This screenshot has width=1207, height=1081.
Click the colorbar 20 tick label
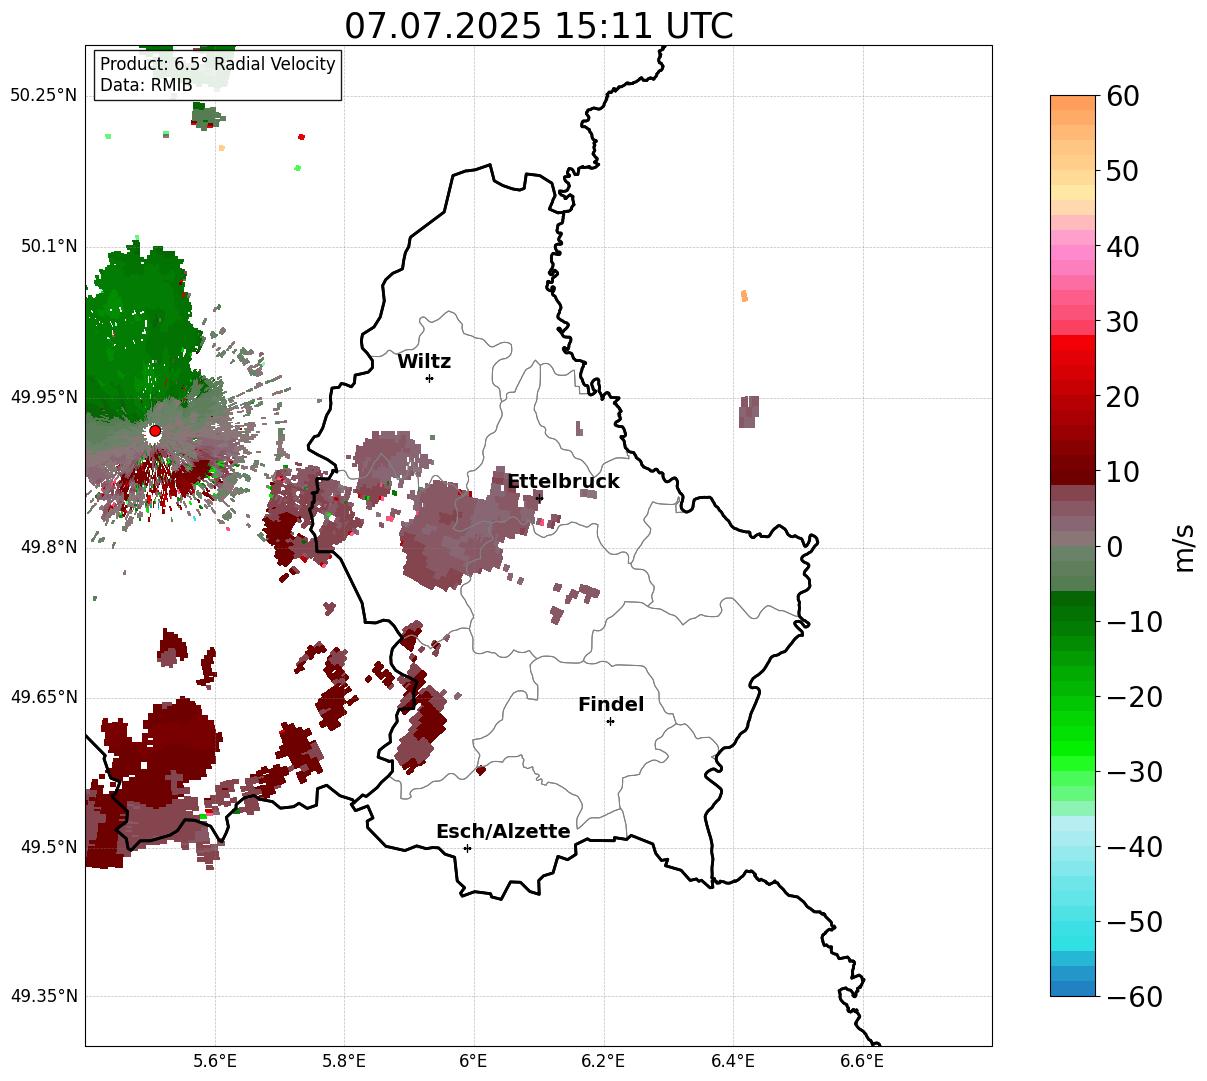point(1122,397)
